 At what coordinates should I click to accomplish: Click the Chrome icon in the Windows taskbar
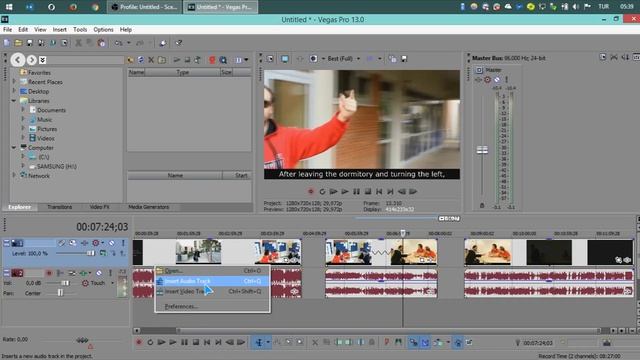95,7
